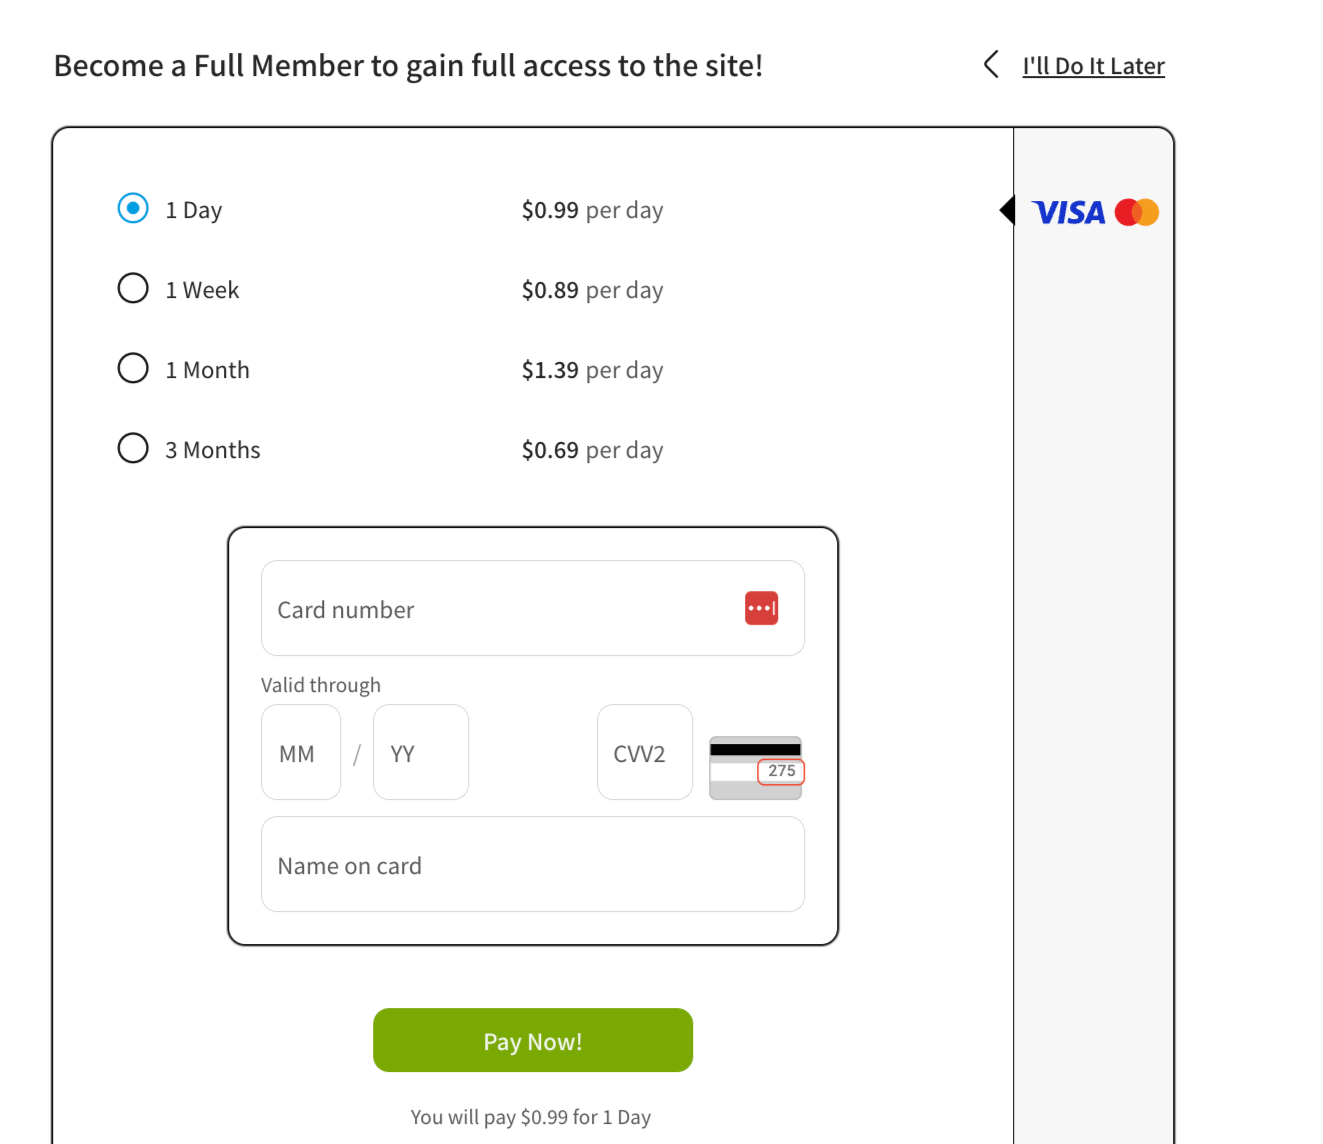Select the 1 Day subscription option
This screenshot has width=1323, height=1144.
pos(132,208)
